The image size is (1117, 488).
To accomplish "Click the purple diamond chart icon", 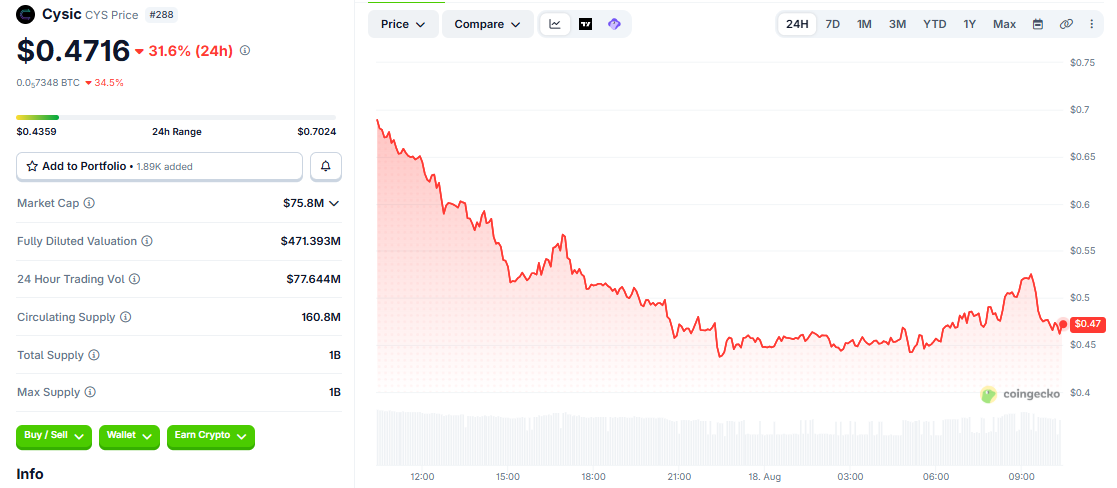I will [x=614, y=24].
